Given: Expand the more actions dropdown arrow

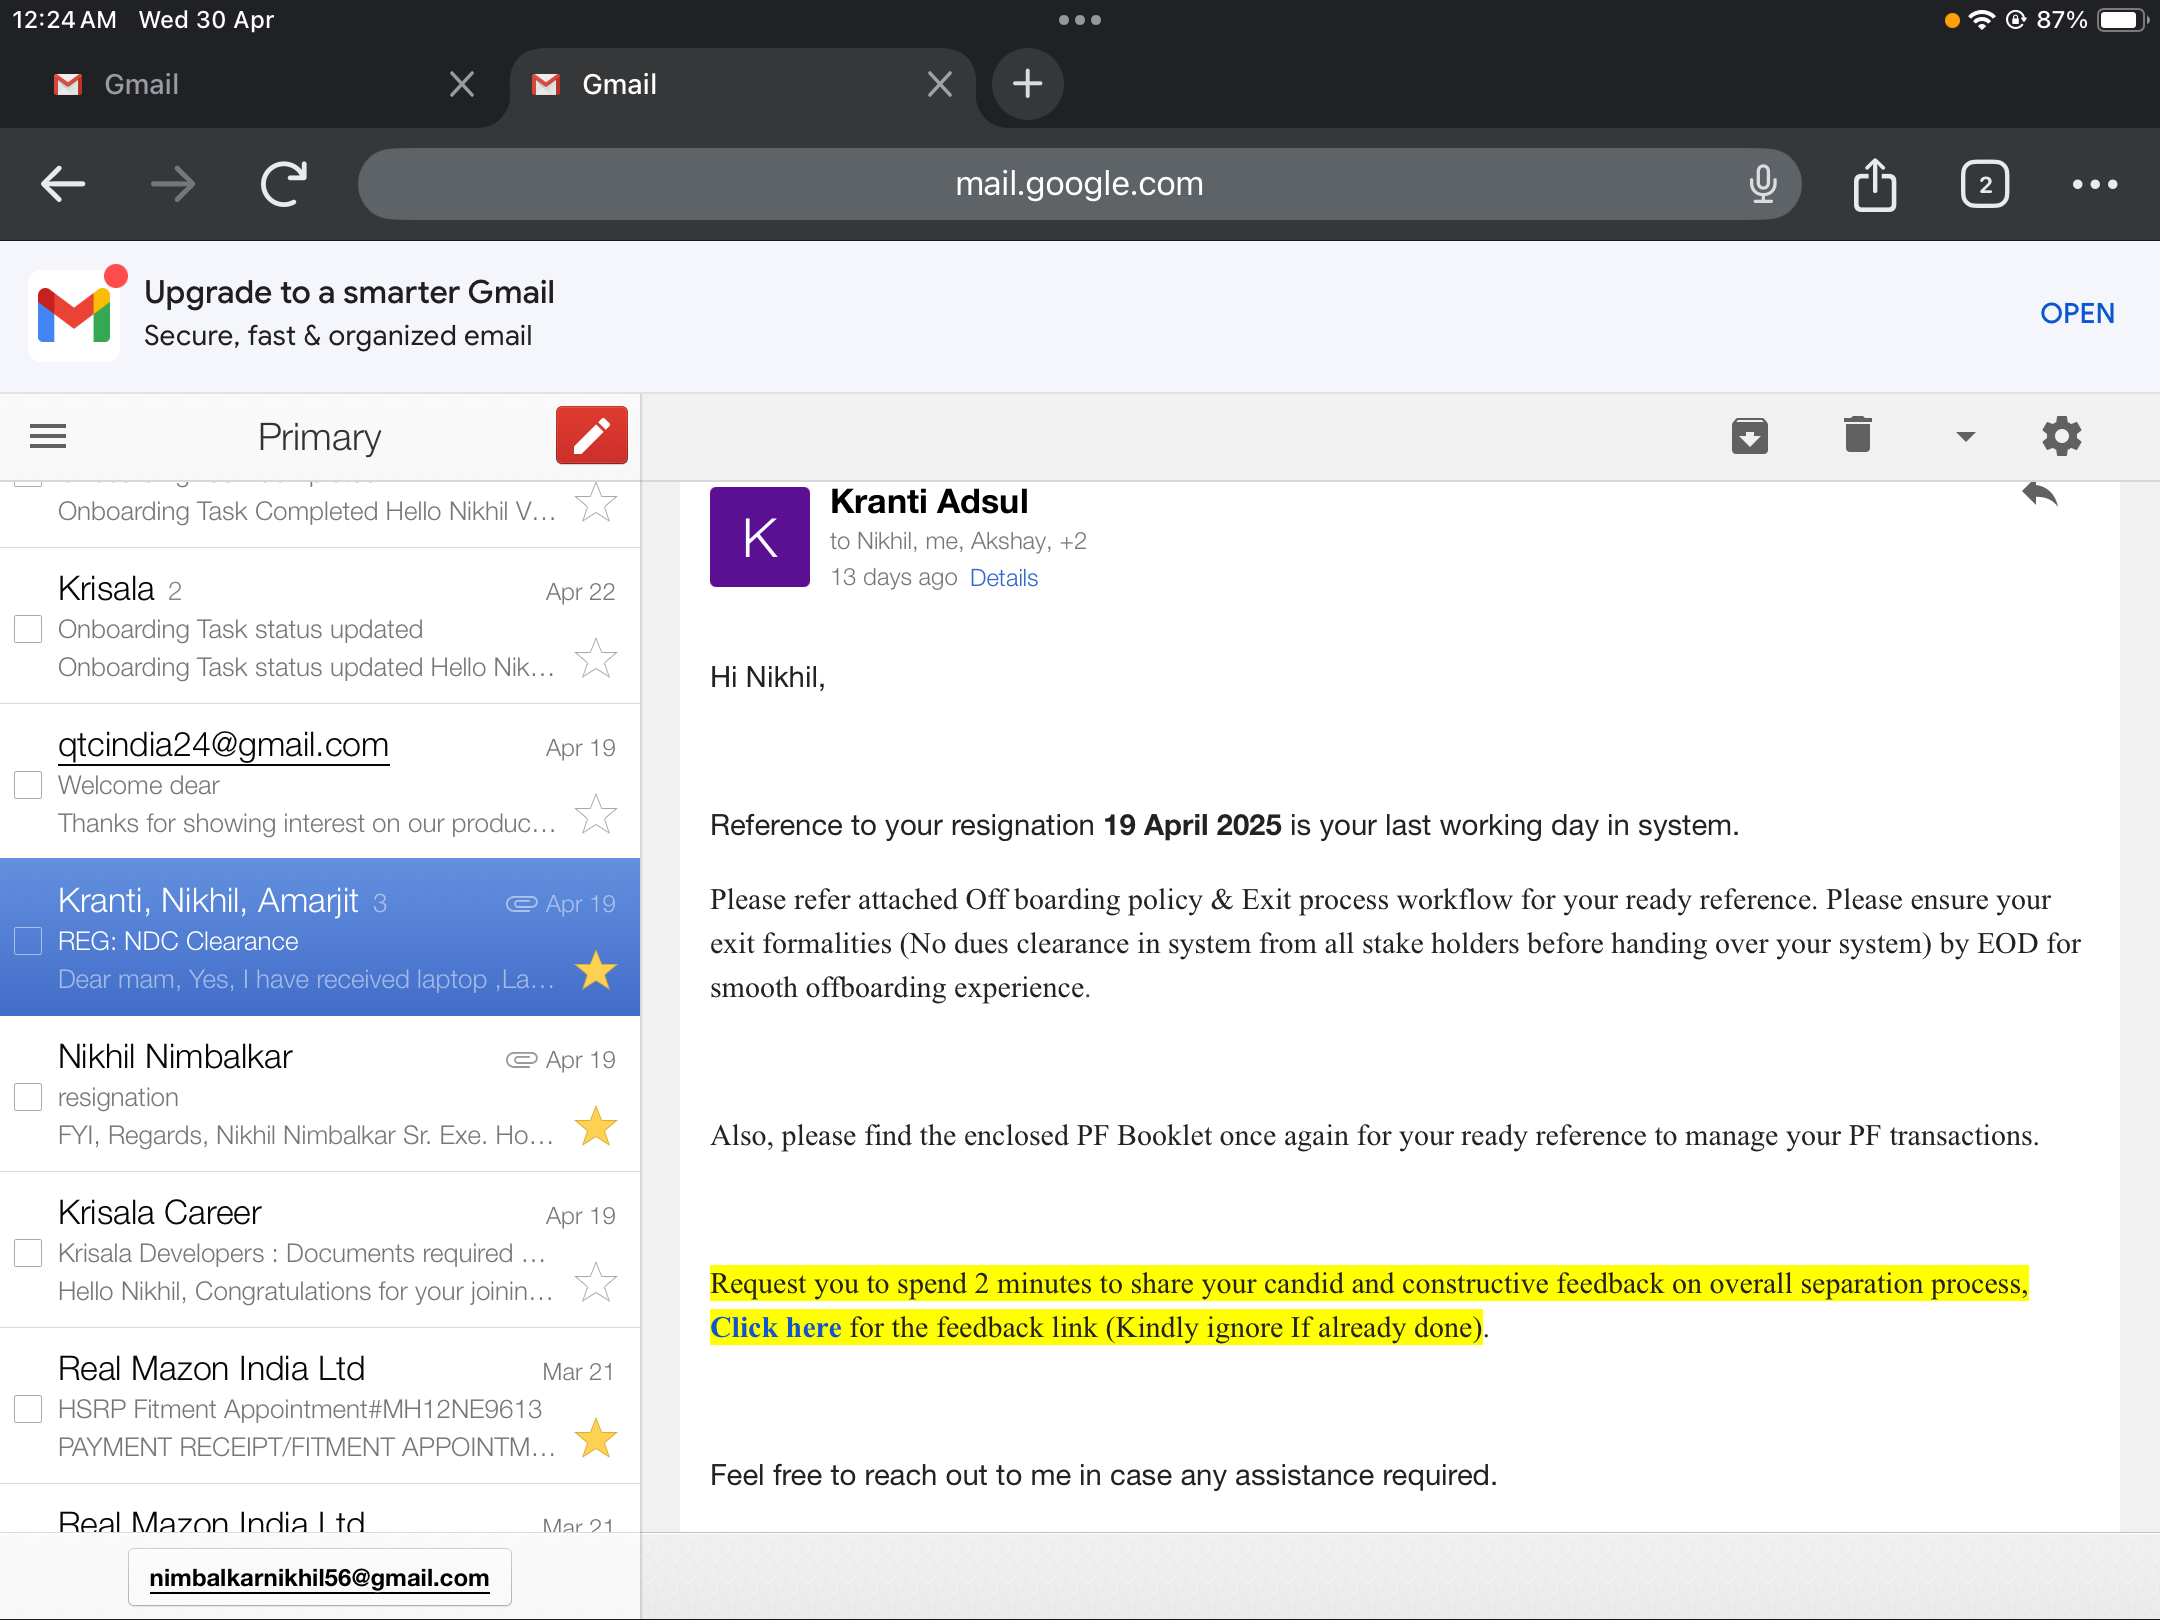Looking at the screenshot, I should pos(1965,436).
